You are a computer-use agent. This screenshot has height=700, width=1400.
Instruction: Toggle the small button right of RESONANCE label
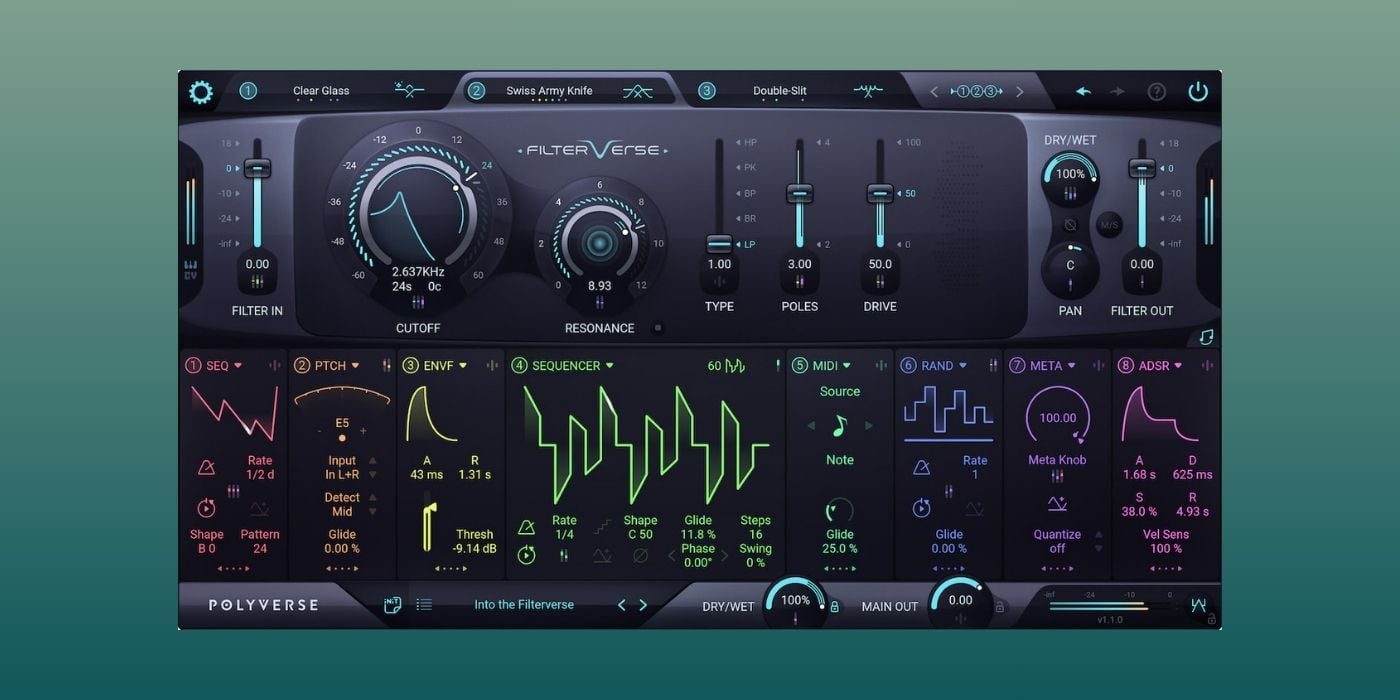pos(657,327)
